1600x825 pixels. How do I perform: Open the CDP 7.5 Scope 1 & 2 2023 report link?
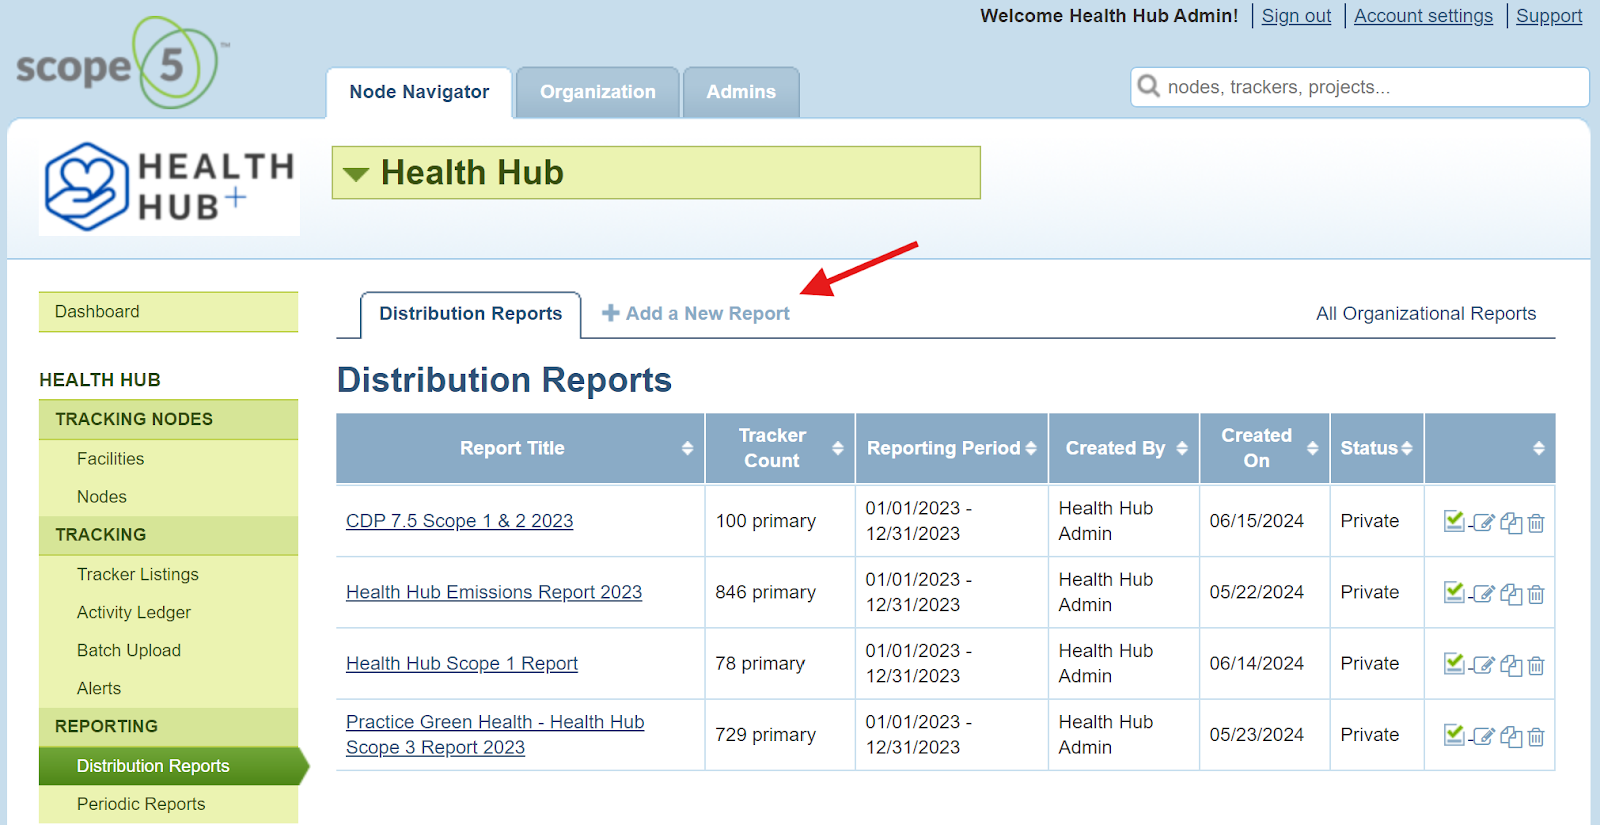tap(459, 521)
